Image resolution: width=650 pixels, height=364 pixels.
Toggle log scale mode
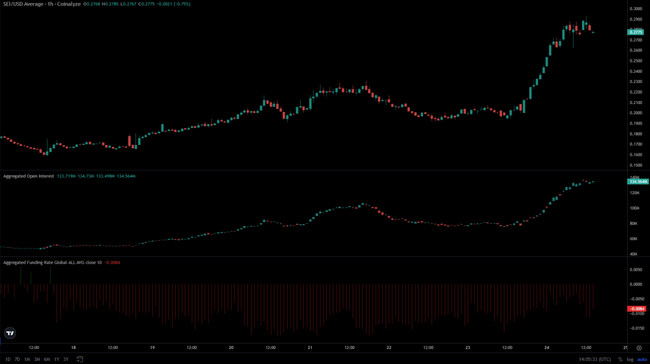[x=630, y=359]
